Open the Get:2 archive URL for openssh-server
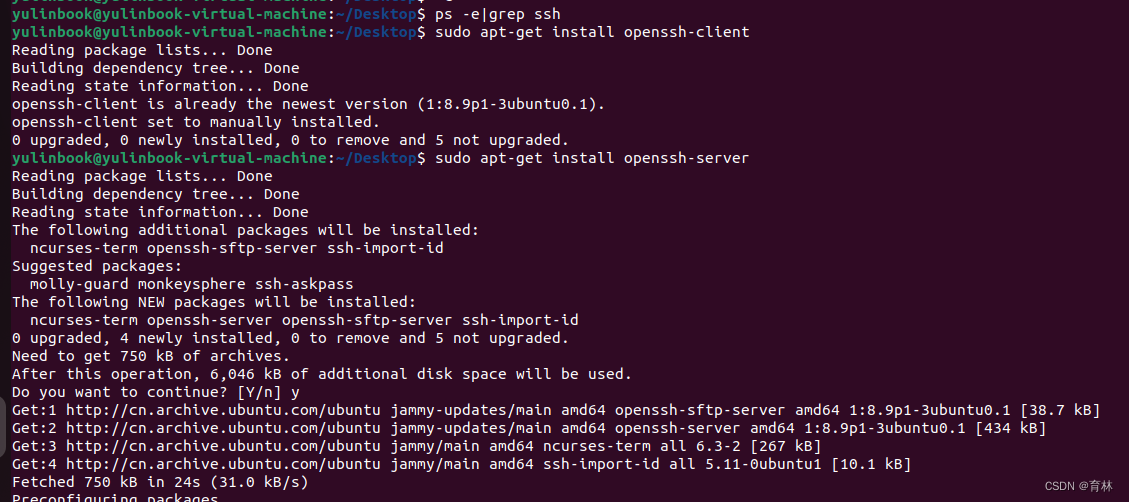 (x=223, y=428)
